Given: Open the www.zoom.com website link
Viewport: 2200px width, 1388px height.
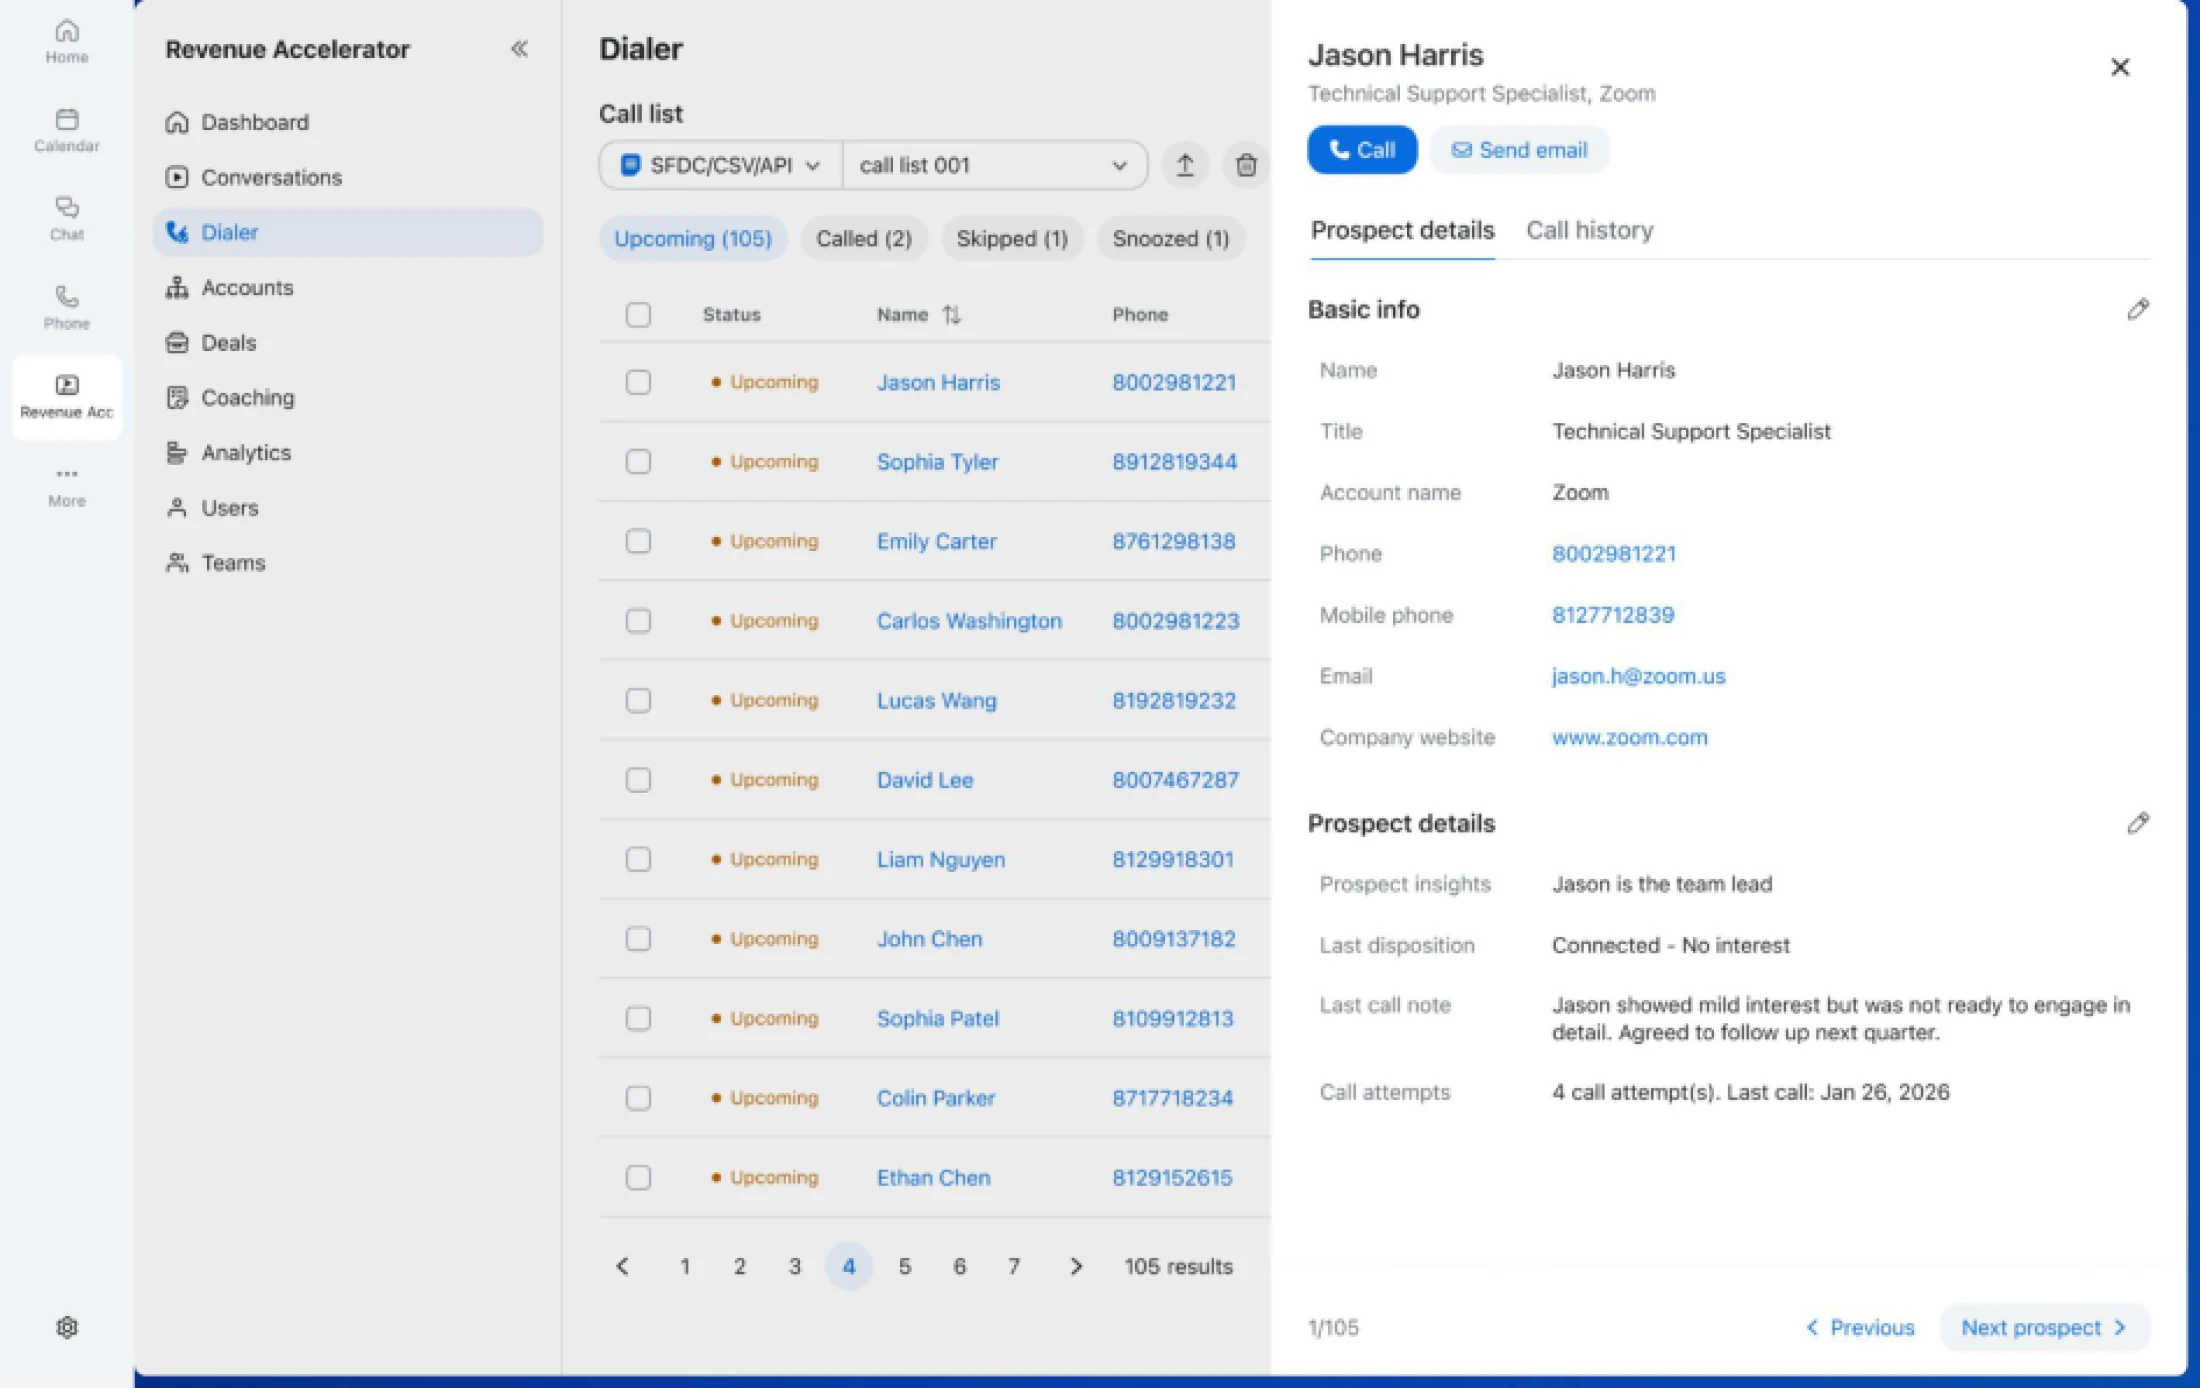Looking at the screenshot, I should tap(1629, 737).
